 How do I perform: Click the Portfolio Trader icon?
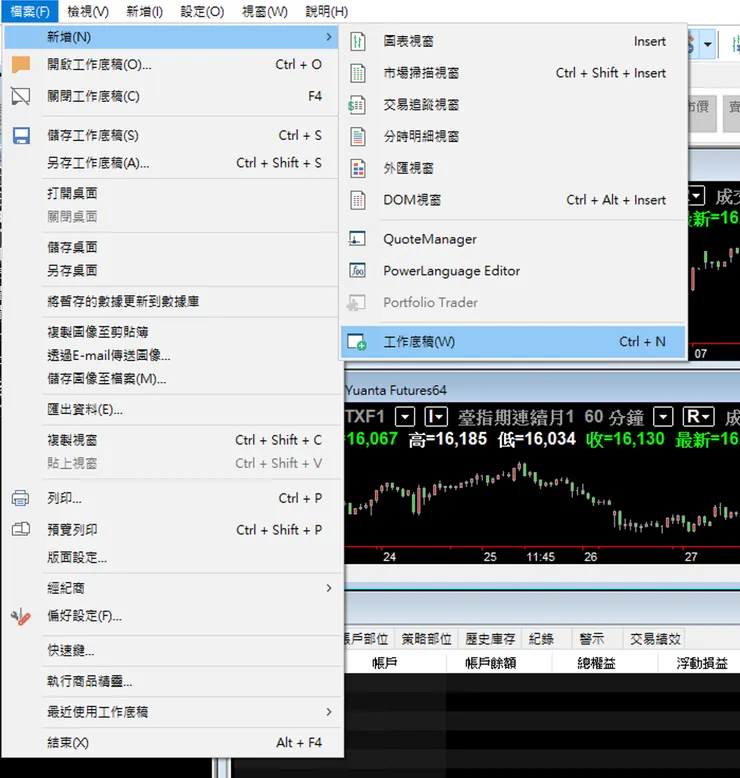[x=356, y=303]
